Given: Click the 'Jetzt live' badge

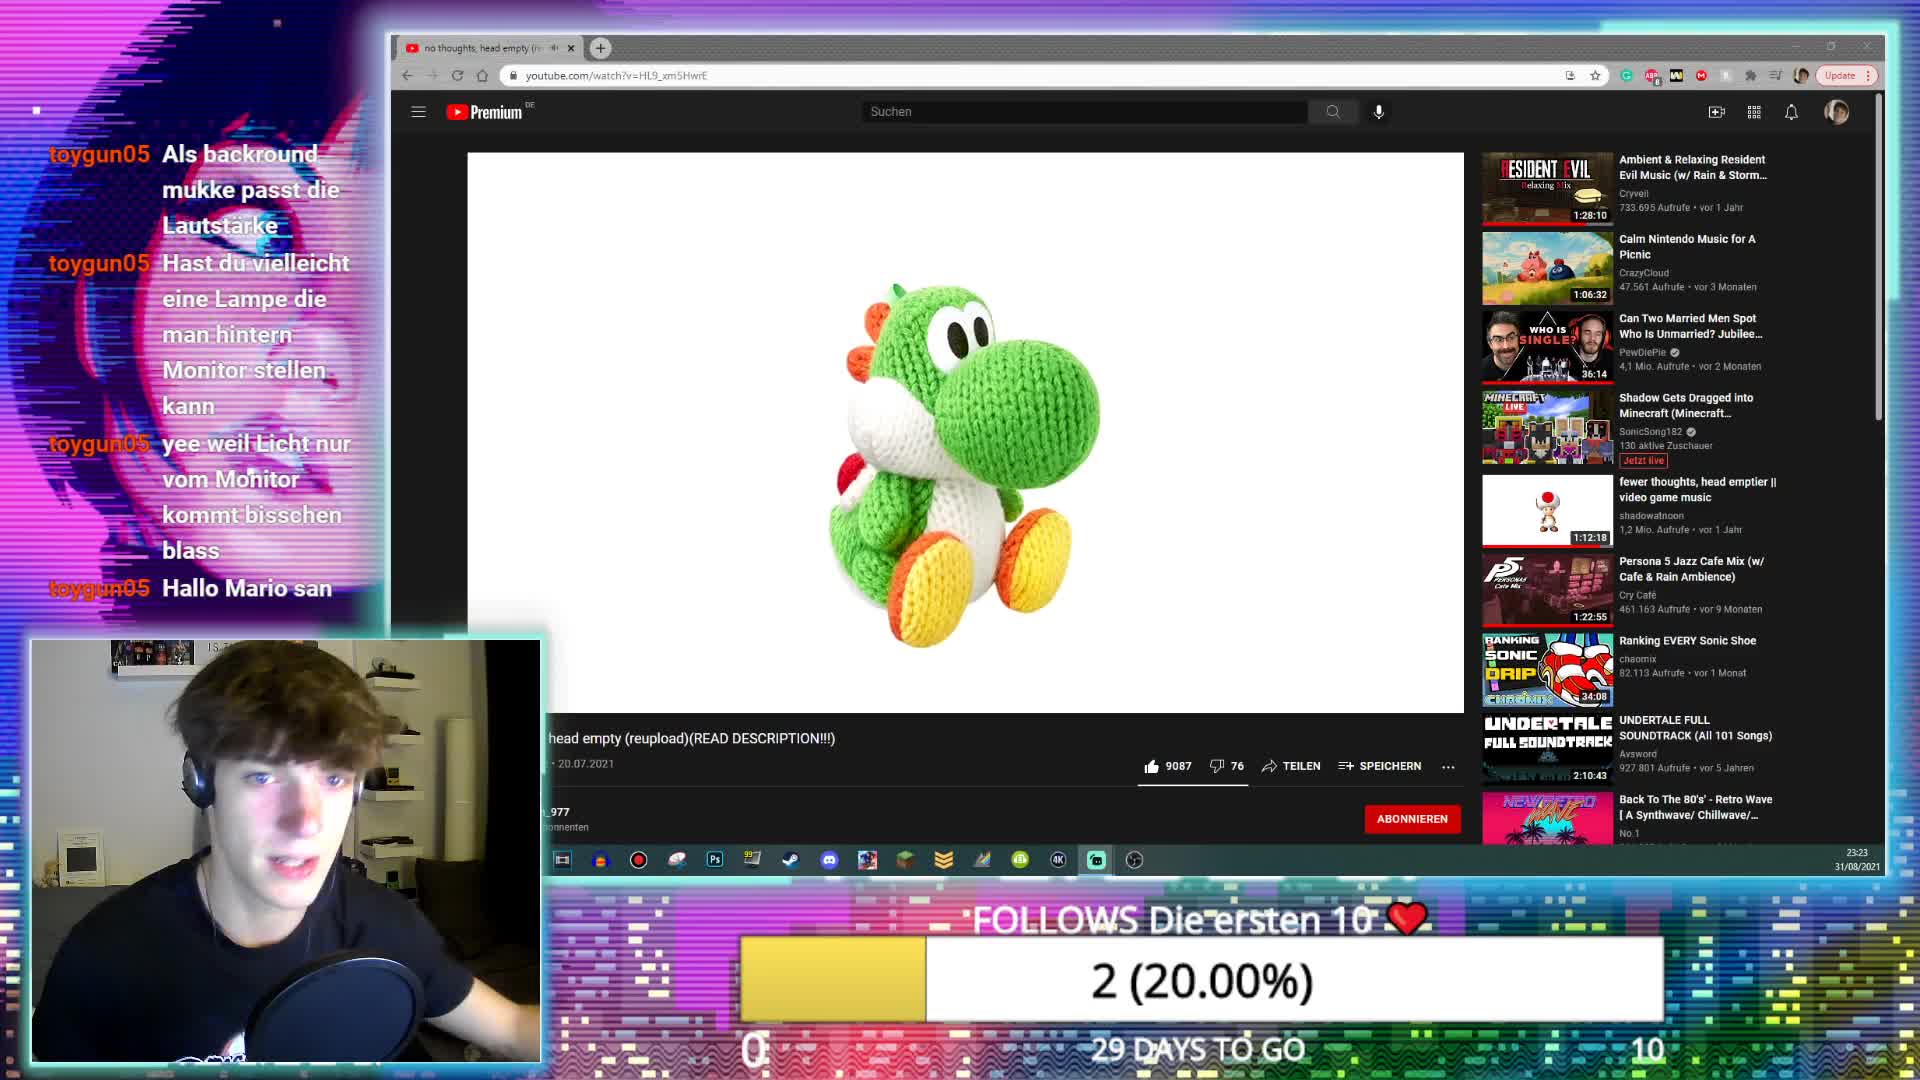Looking at the screenshot, I should [1643, 461].
